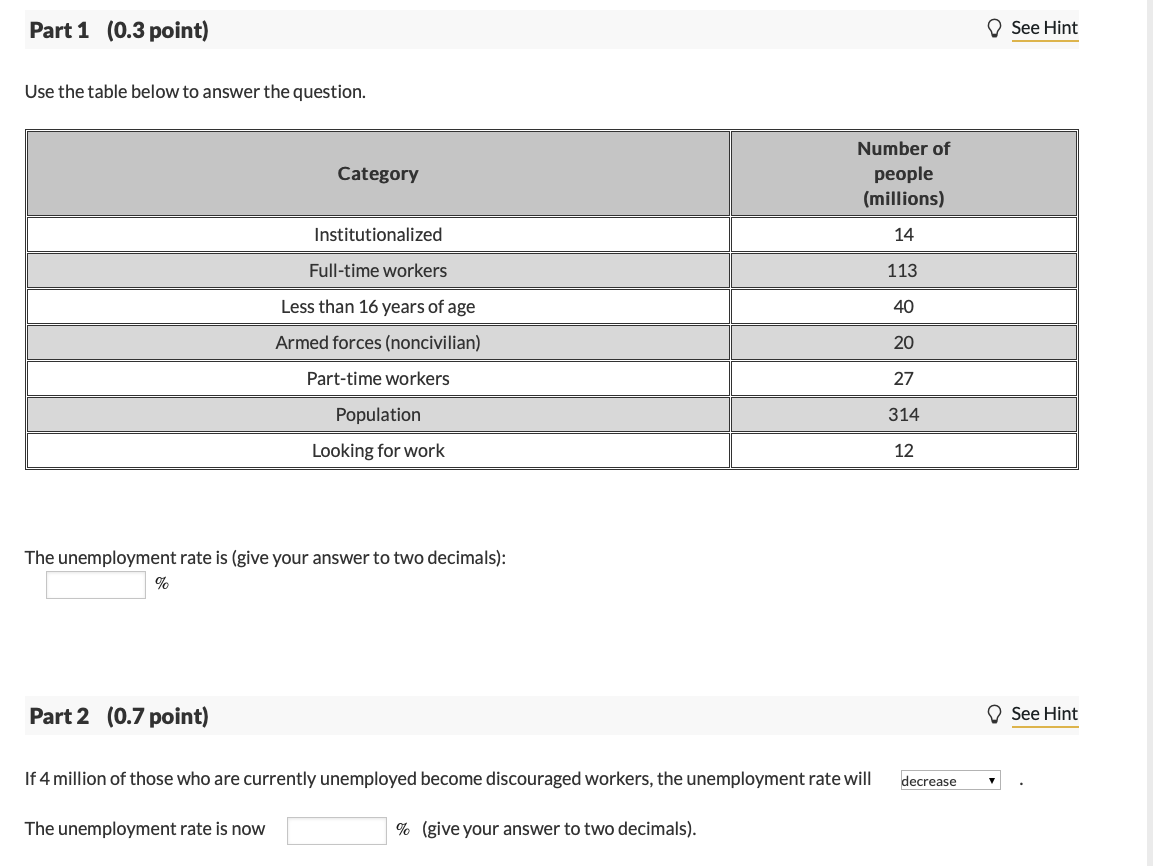This screenshot has width=1153, height=866.
Task: Select the Institutionalized row in the table
Action: click(377, 234)
